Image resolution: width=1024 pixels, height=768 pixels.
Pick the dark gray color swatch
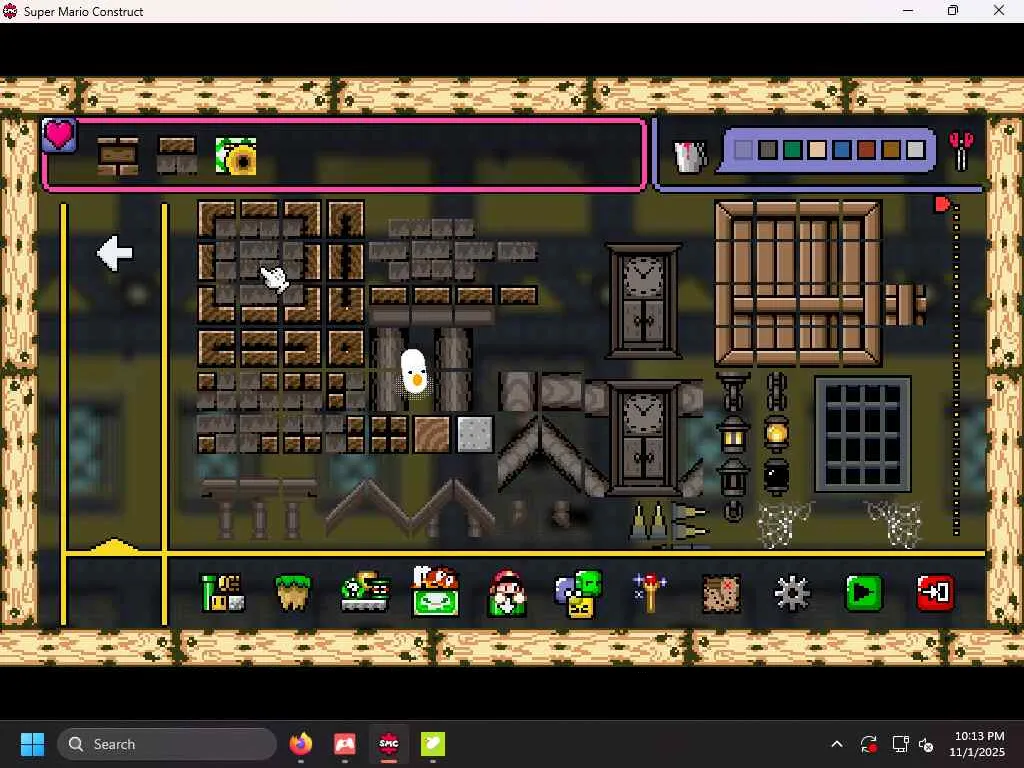tap(768, 150)
